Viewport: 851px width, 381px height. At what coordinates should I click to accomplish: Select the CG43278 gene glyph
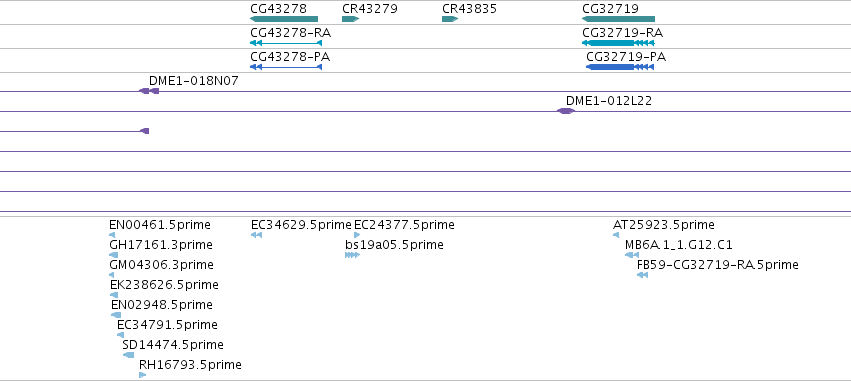(284, 19)
